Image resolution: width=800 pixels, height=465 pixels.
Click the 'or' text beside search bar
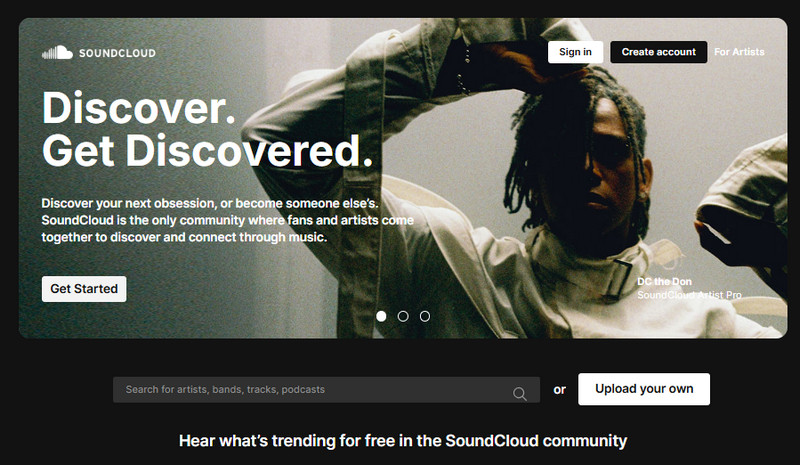click(x=560, y=390)
